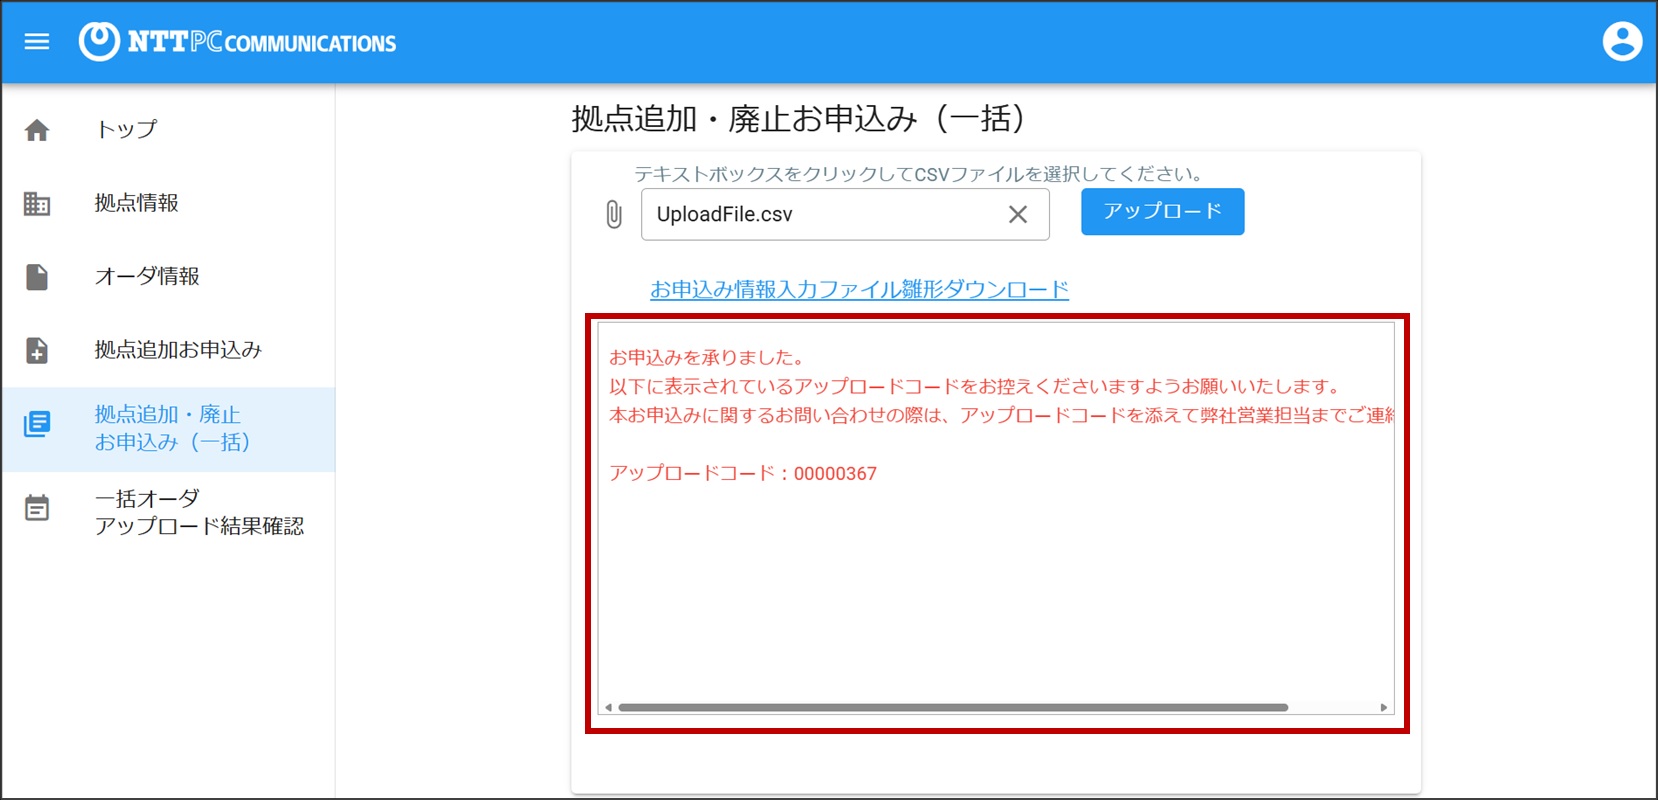Click the document icon beside オーダ情報
This screenshot has height=802, width=1660.
[37, 277]
